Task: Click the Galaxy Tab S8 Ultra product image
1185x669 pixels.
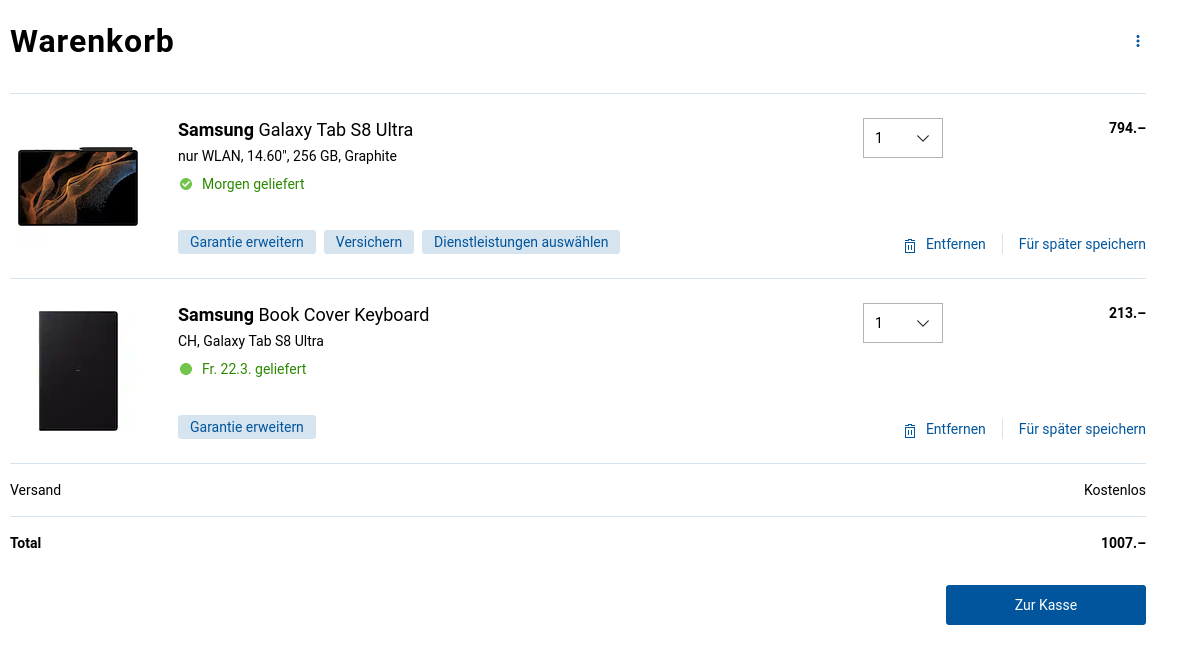Action: click(x=78, y=187)
